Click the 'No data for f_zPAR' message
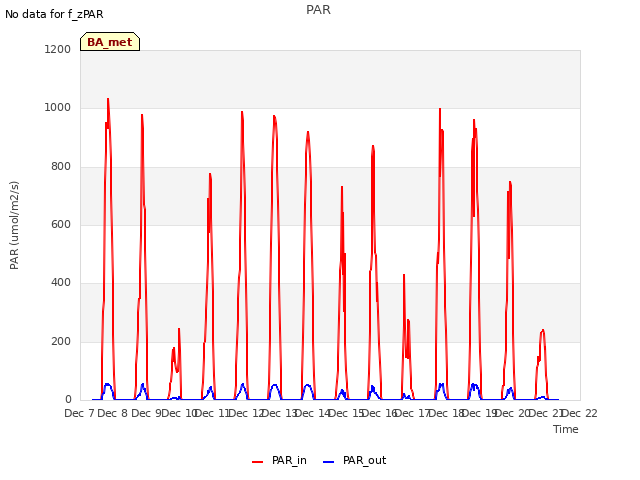Screen dimensions: 640x480 click(x=54, y=14)
